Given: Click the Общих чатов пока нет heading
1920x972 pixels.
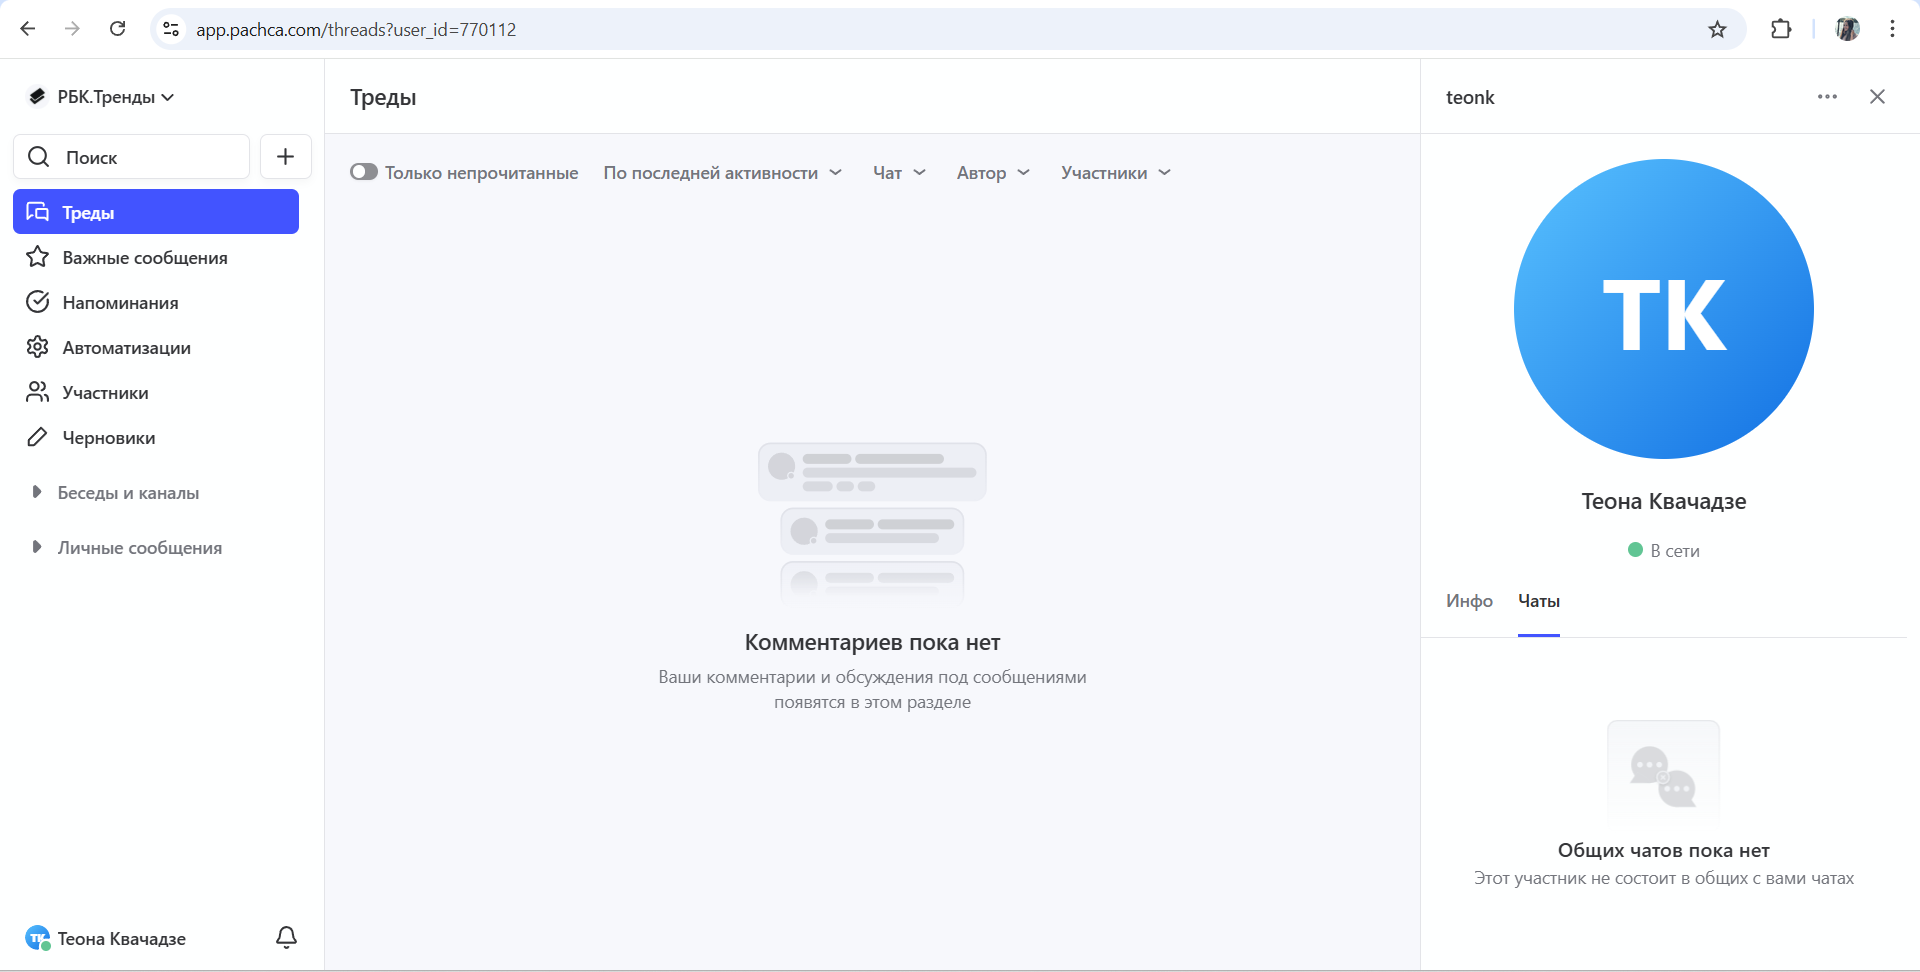Looking at the screenshot, I should [x=1664, y=850].
